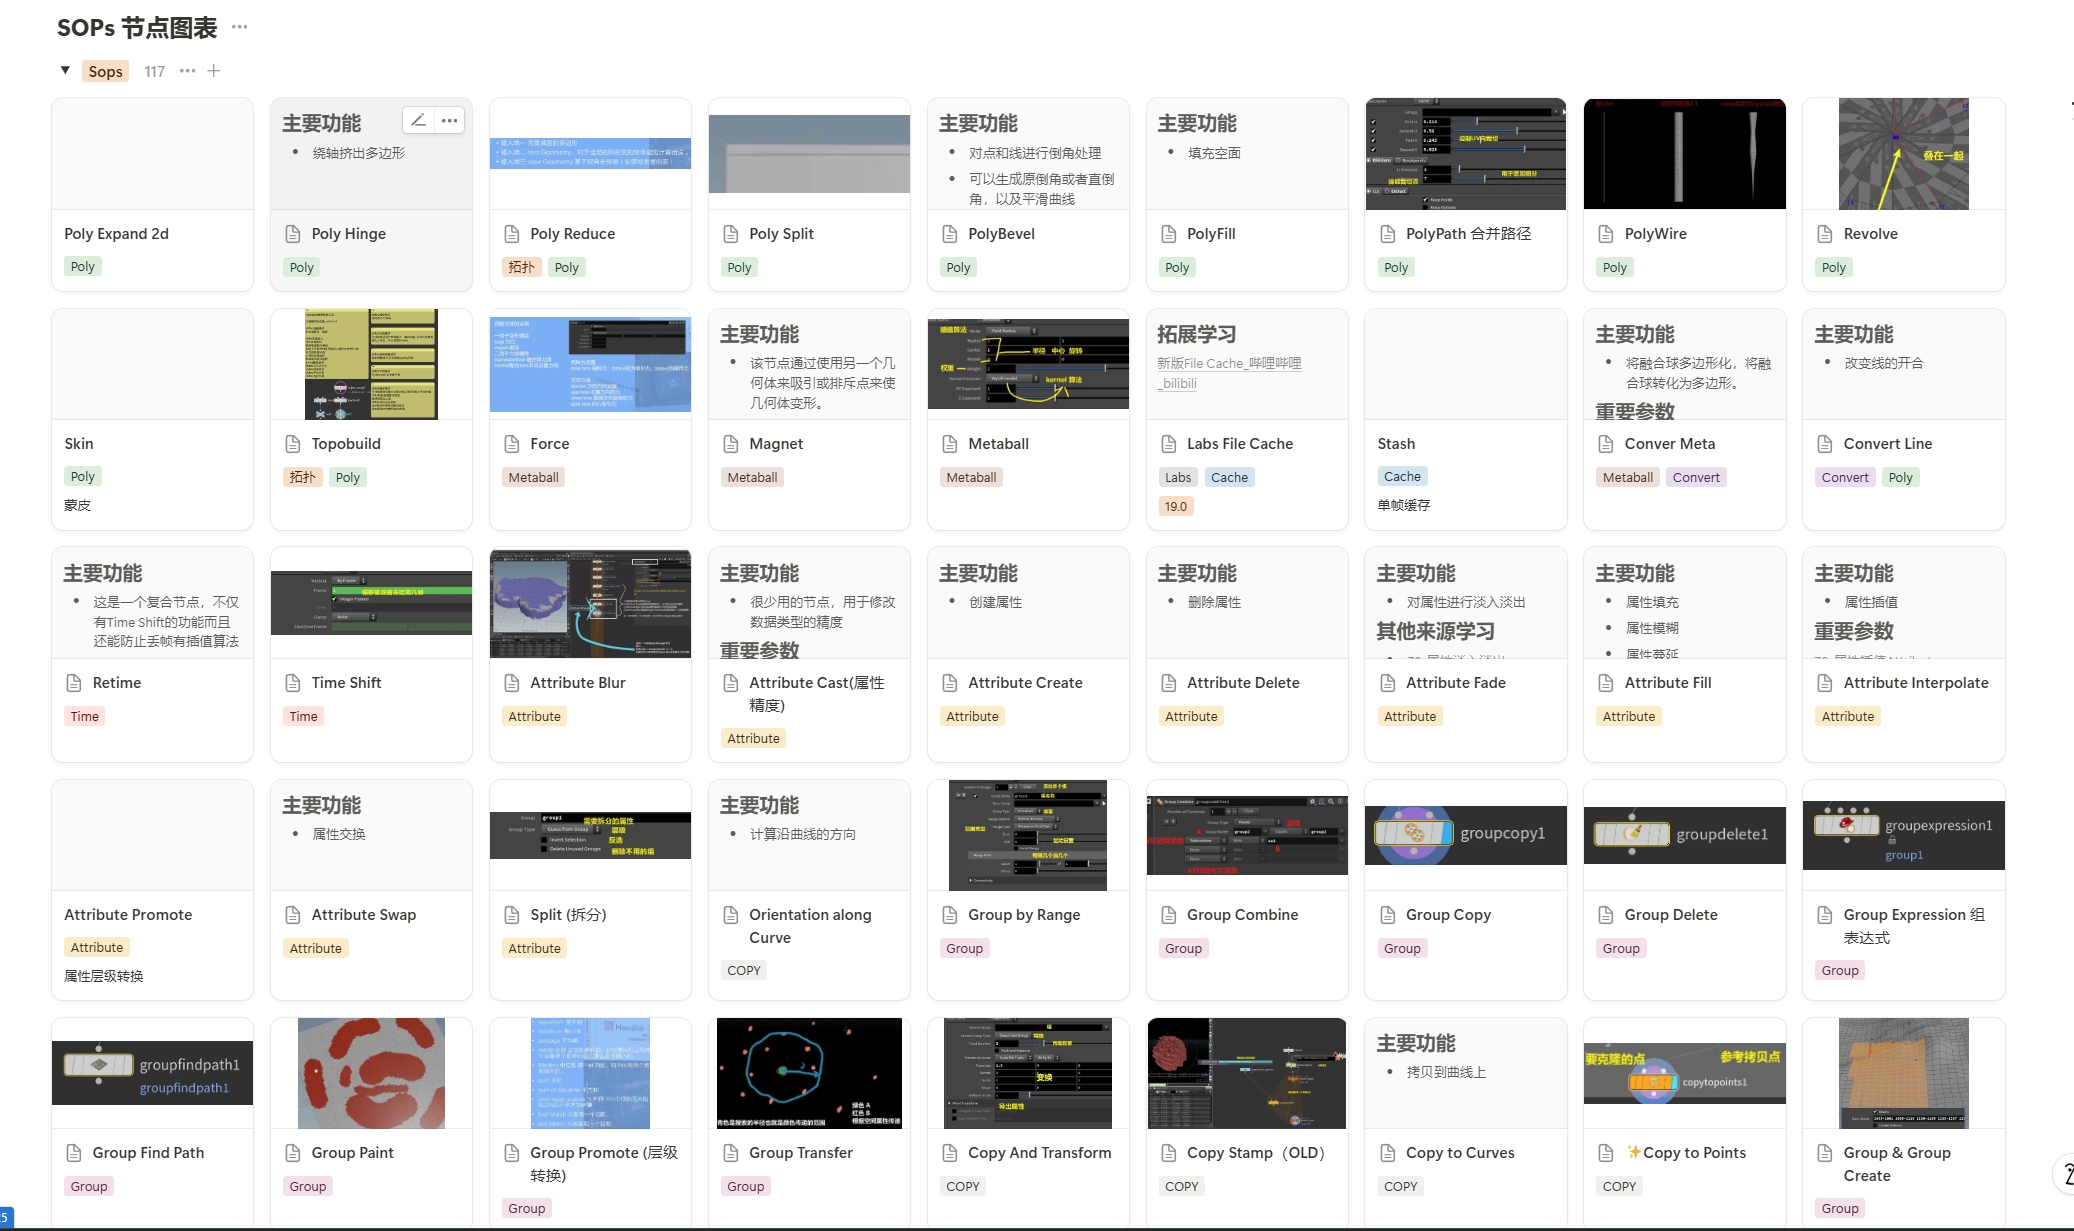Open the three-dot menu on Poly Hinge card

(x=450, y=120)
